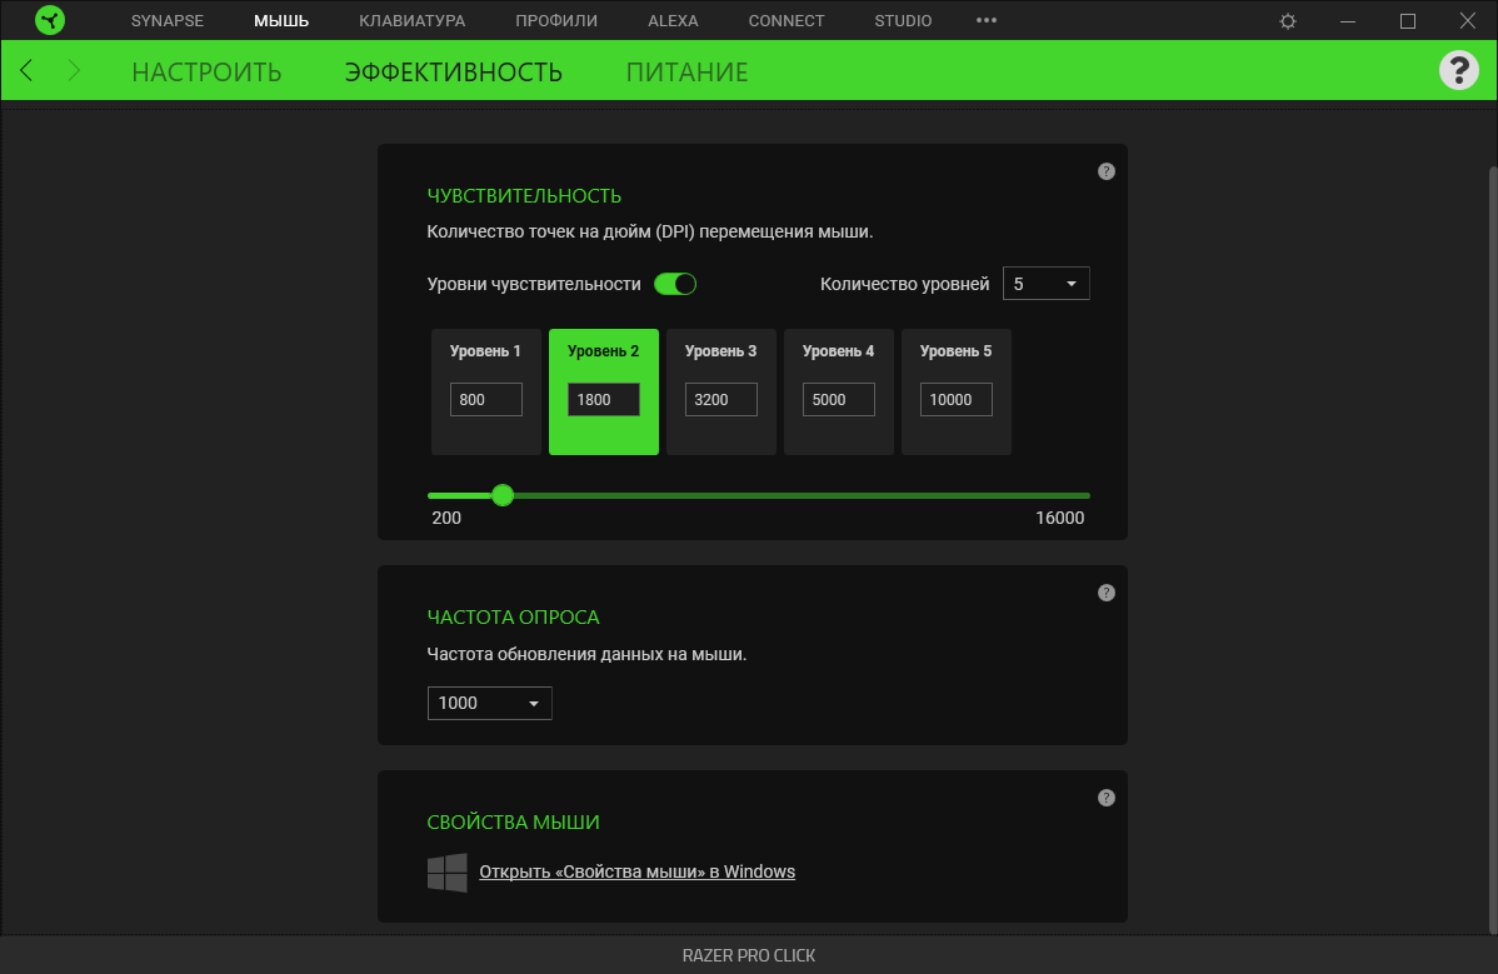Image resolution: width=1498 pixels, height=974 pixels.
Task: Switch to the SYNAPSE tab
Action: point(167,20)
